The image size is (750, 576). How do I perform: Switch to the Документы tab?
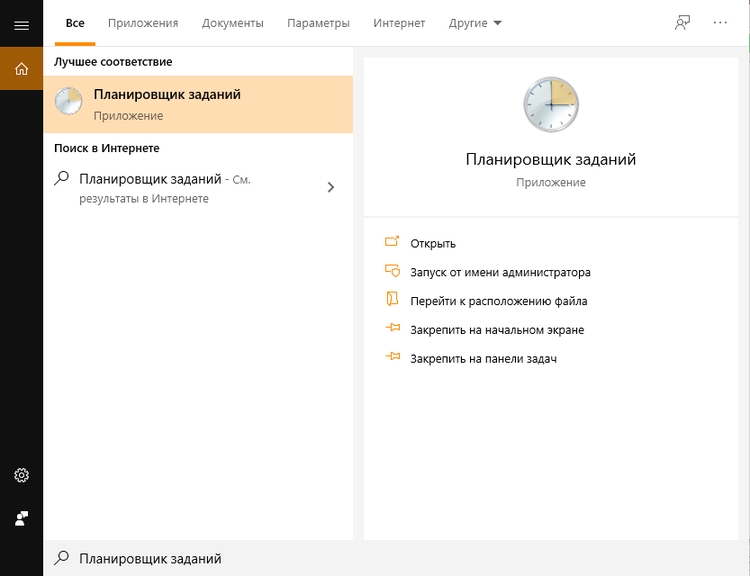click(x=232, y=23)
